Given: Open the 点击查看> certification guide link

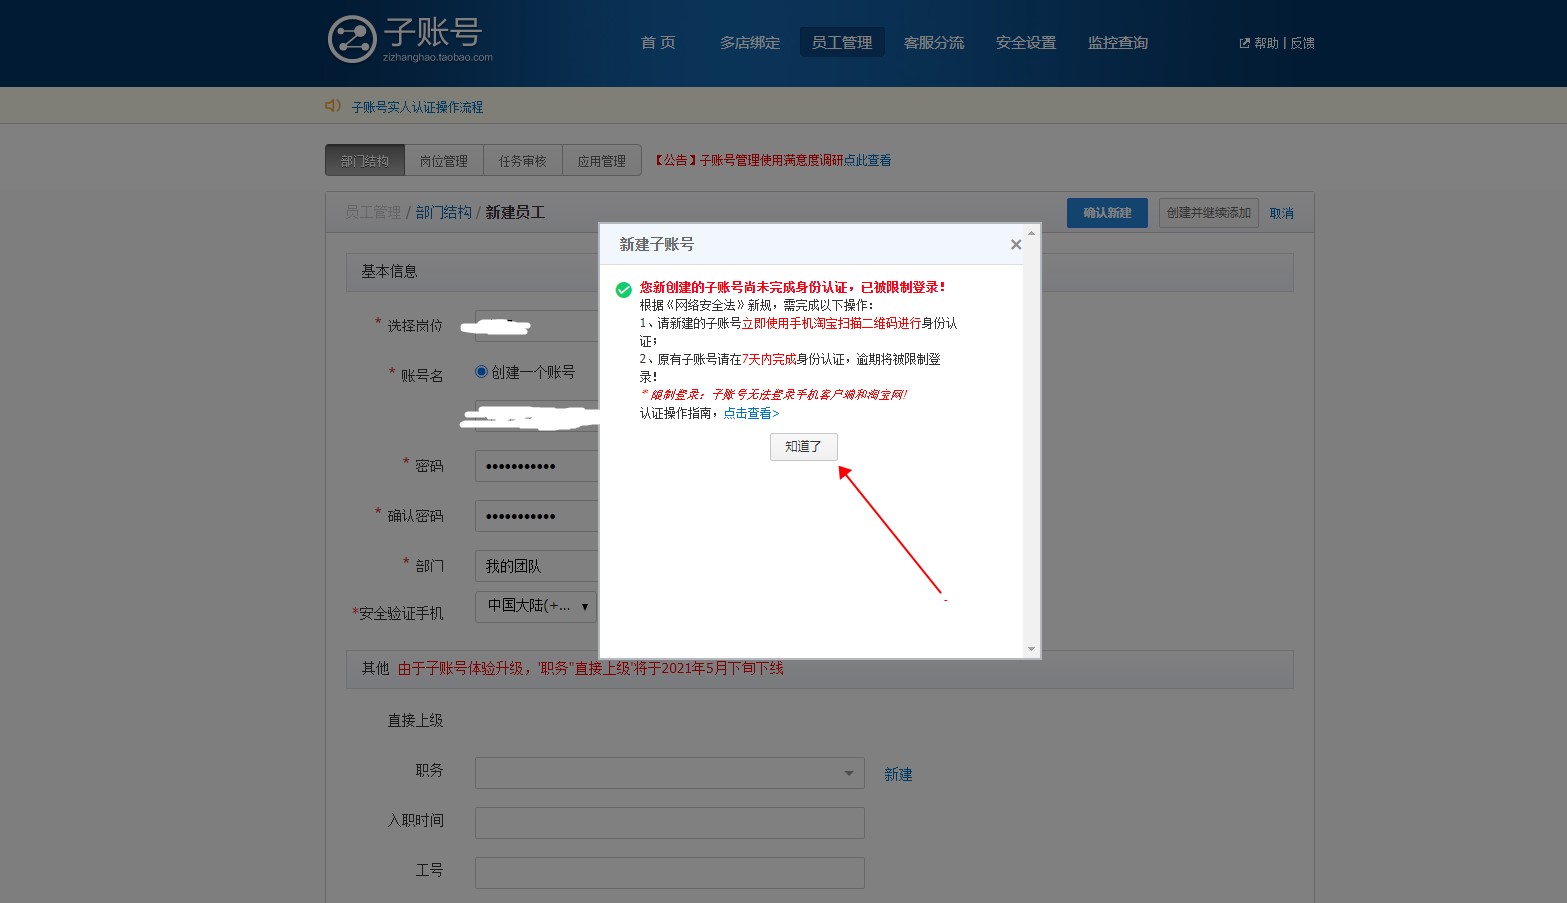Looking at the screenshot, I should (x=748, y=412).
